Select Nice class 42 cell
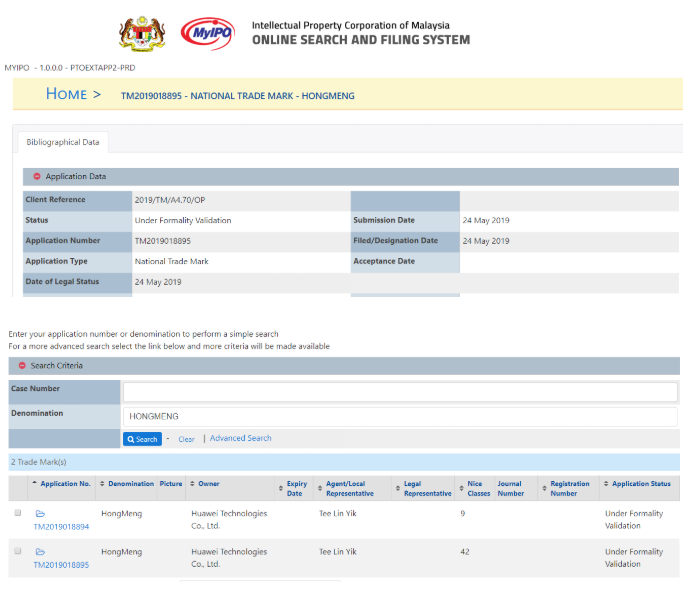This screenshot has width=691, height=598. [x=465, y=552]
